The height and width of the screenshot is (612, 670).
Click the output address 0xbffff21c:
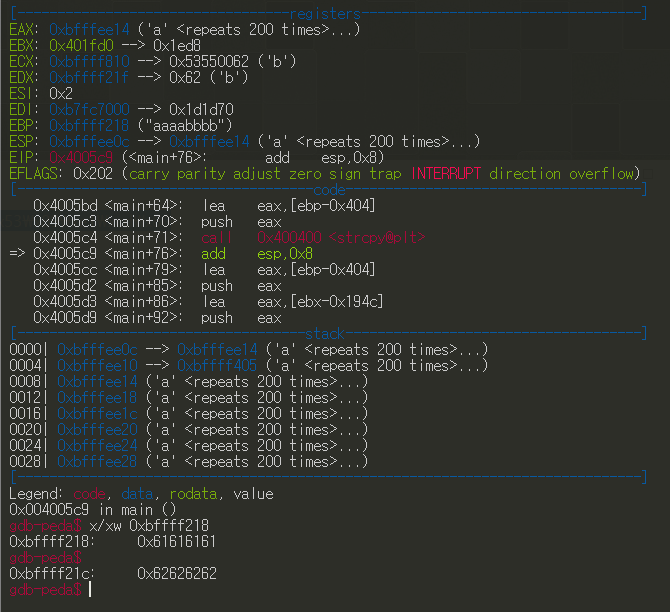[x=52, y=574]
